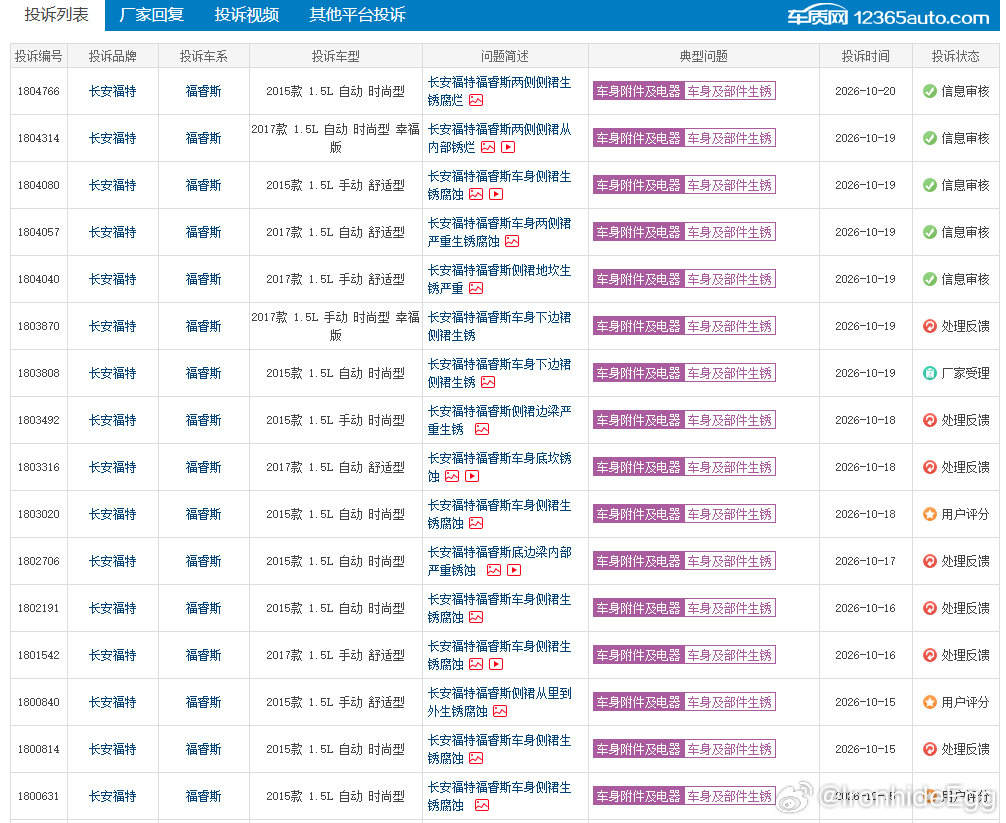Click the 车身附件及电器 tag in row 1804080
This screenshot has height=823, width=1006.
638,185
